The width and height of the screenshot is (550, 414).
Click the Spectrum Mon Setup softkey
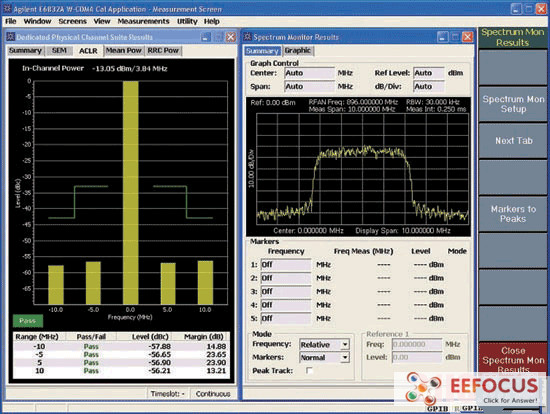513,104
